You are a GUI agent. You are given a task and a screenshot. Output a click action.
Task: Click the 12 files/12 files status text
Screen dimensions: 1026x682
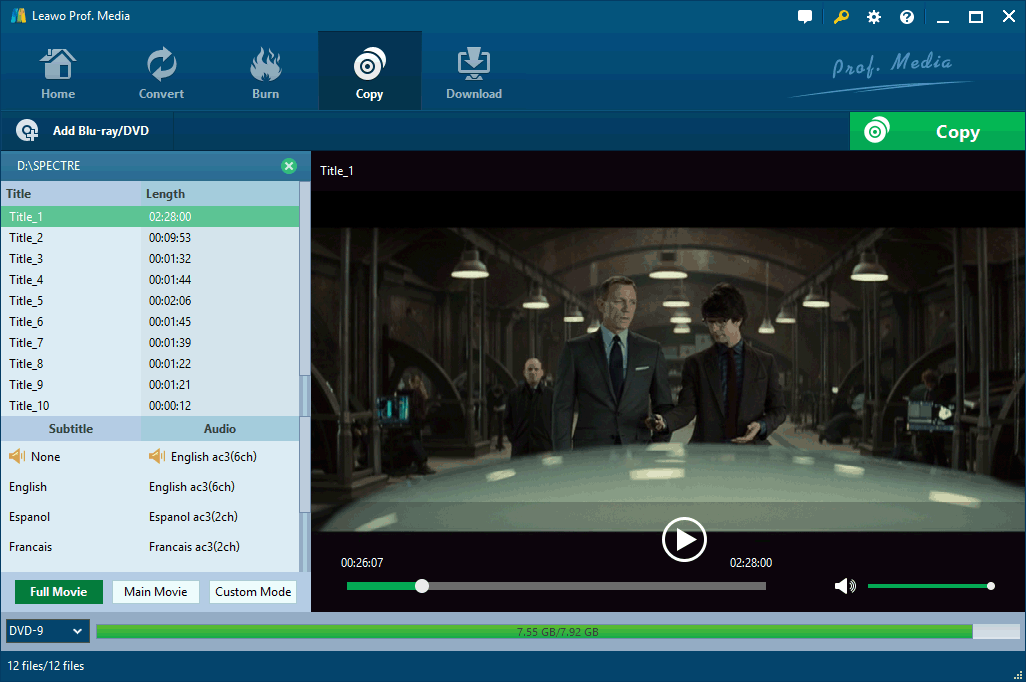(46, 666)
